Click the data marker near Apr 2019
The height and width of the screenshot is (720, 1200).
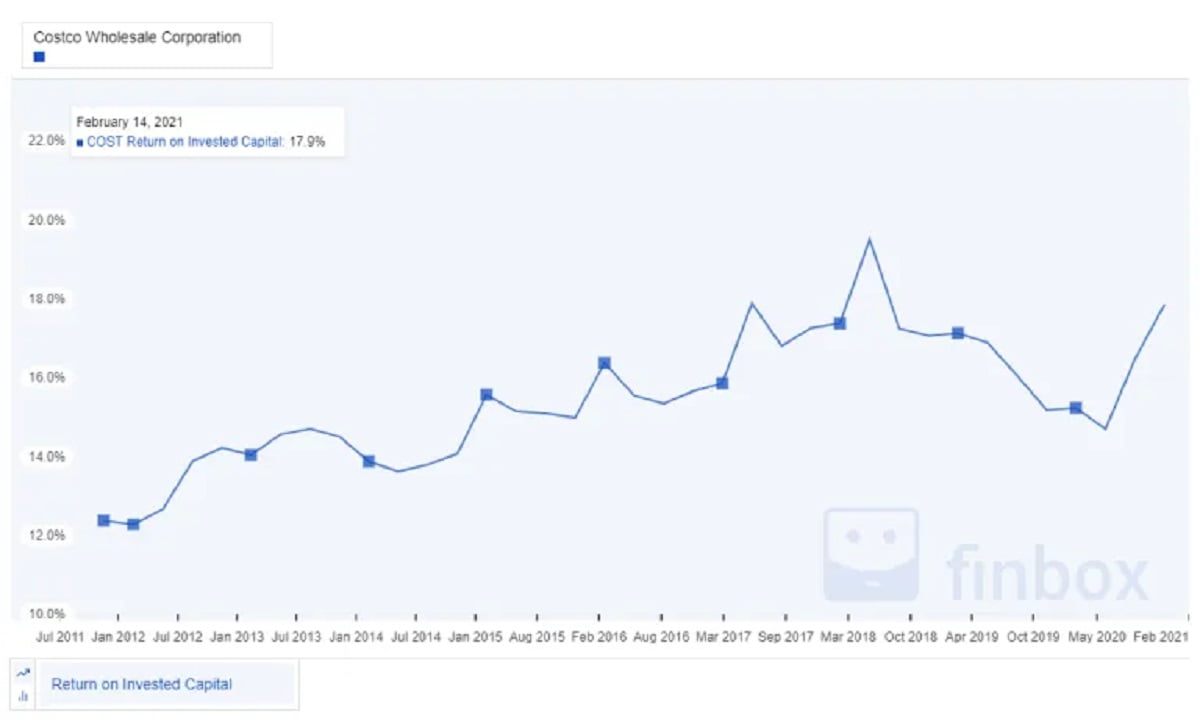[x=958, y=333]
